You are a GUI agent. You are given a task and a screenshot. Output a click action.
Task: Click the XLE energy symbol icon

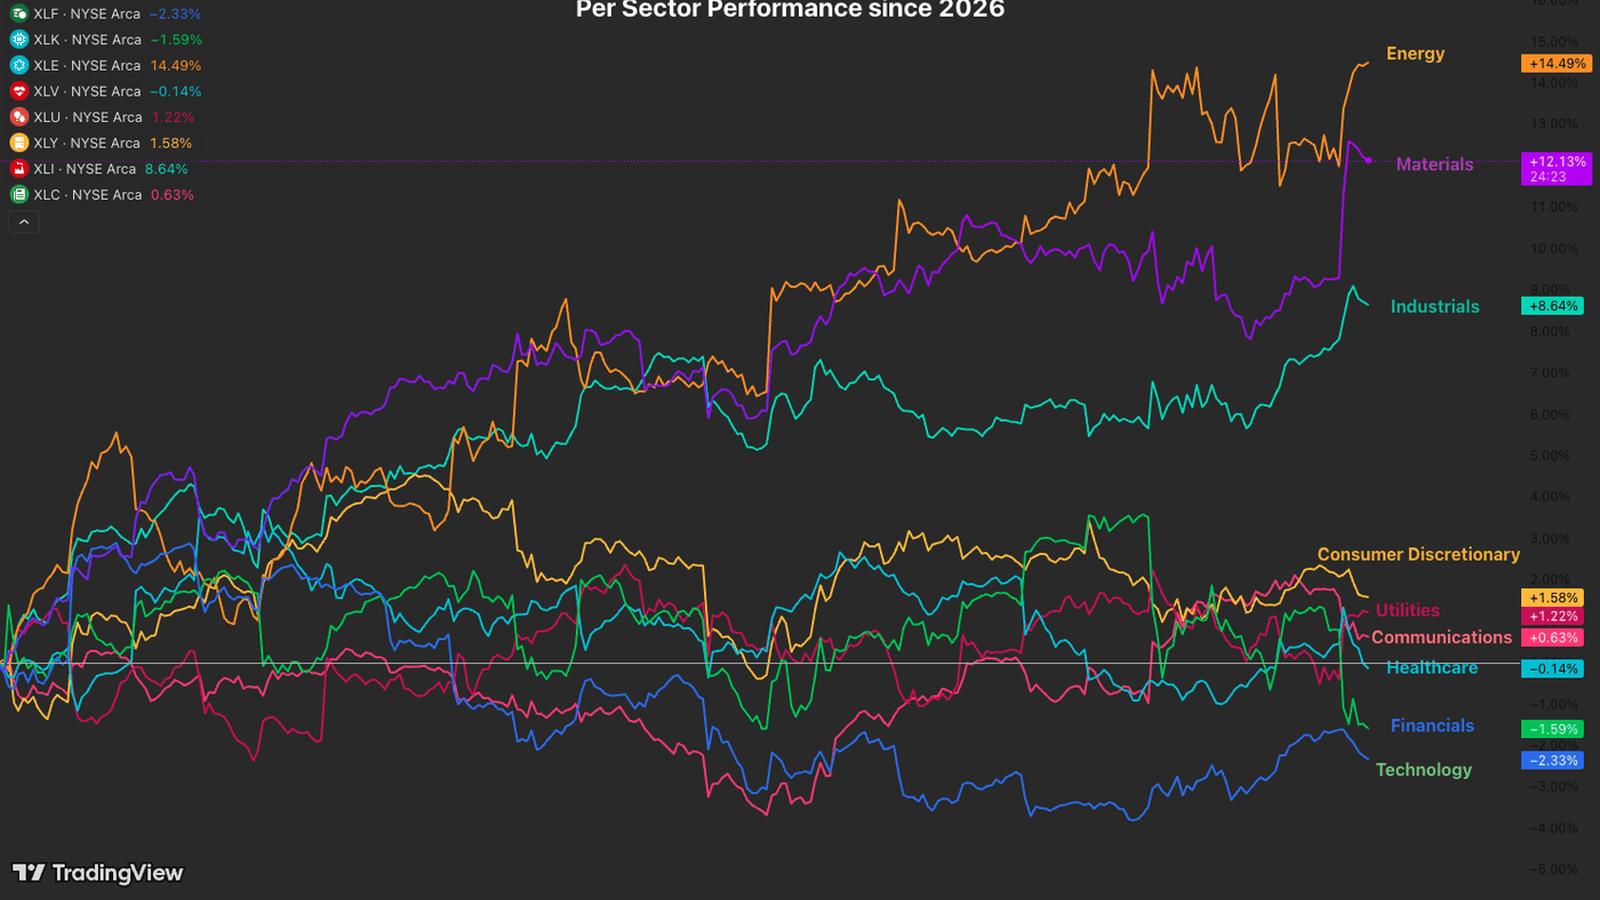pyautogui.click(x=18, y=66)
